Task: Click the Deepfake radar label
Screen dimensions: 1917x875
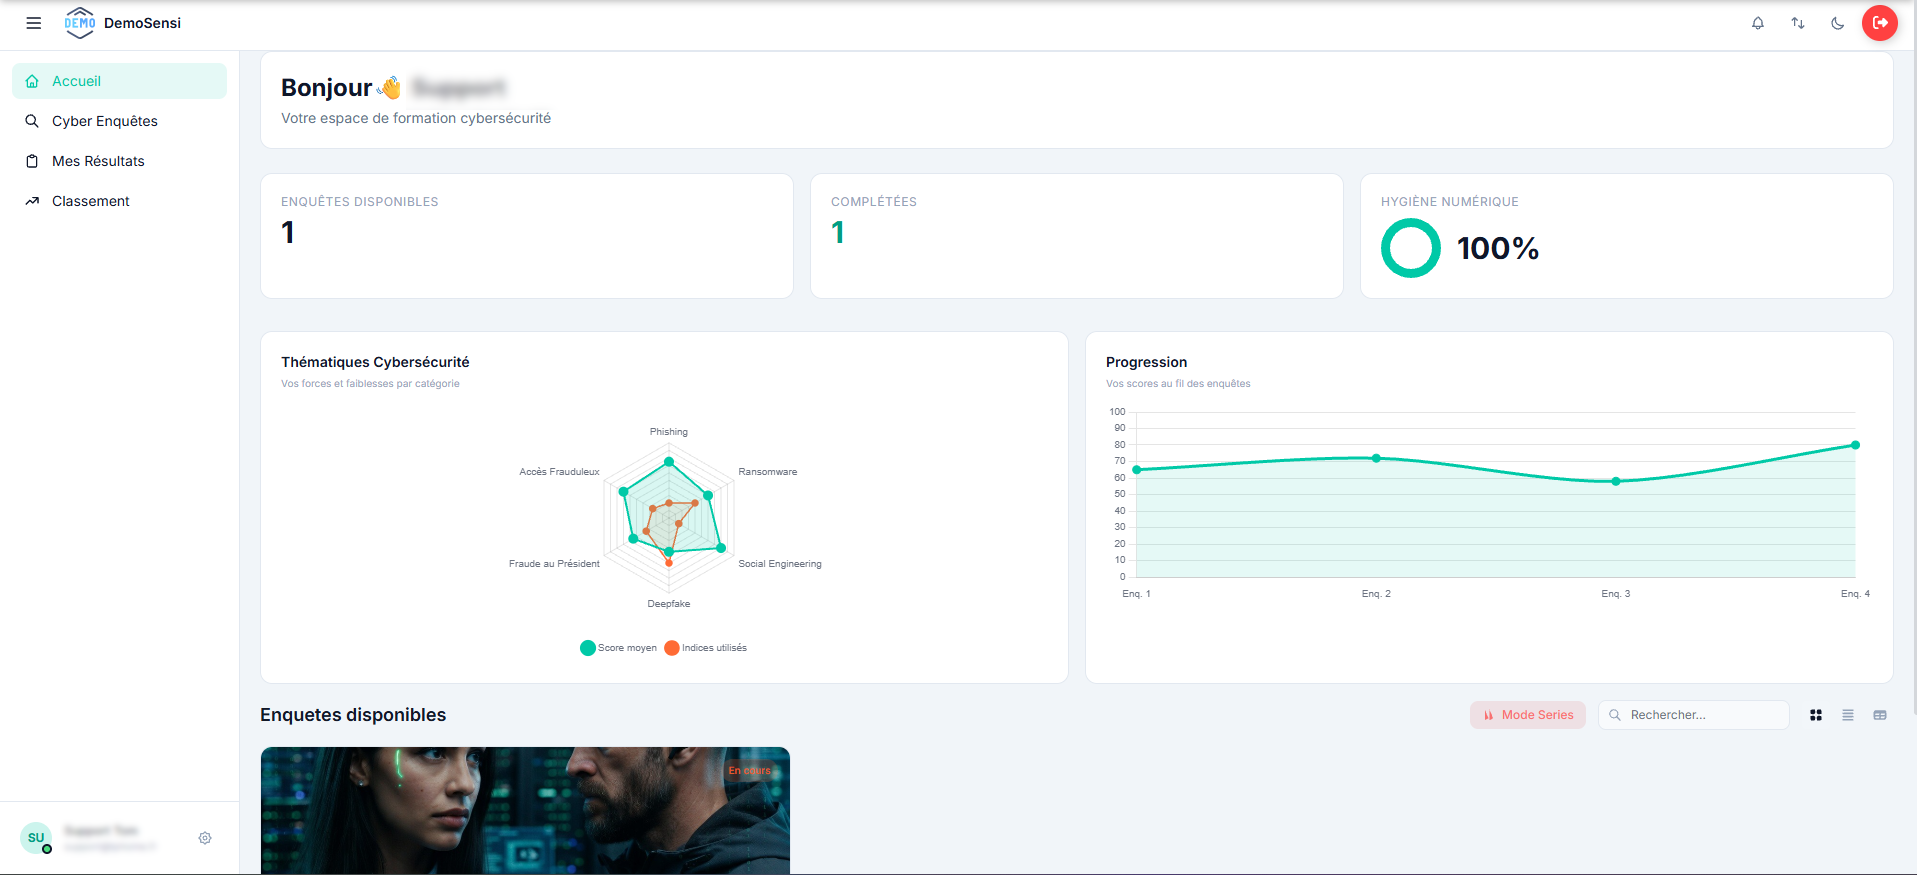Action: coord(669,604)
